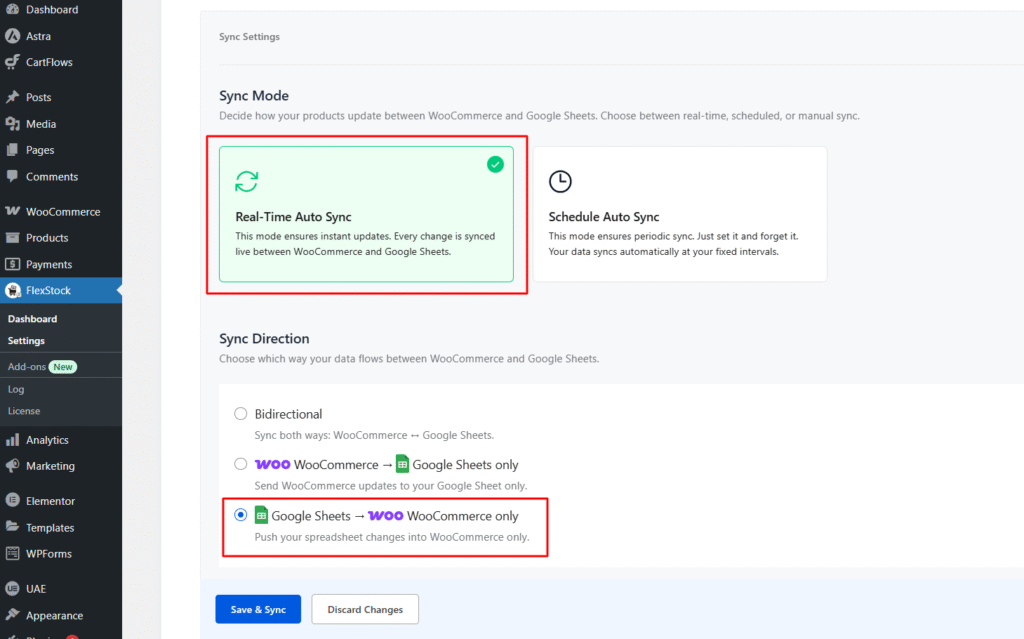
Task: Open FlexStock Dashboard submenu
Action: (x=33, y=319)
